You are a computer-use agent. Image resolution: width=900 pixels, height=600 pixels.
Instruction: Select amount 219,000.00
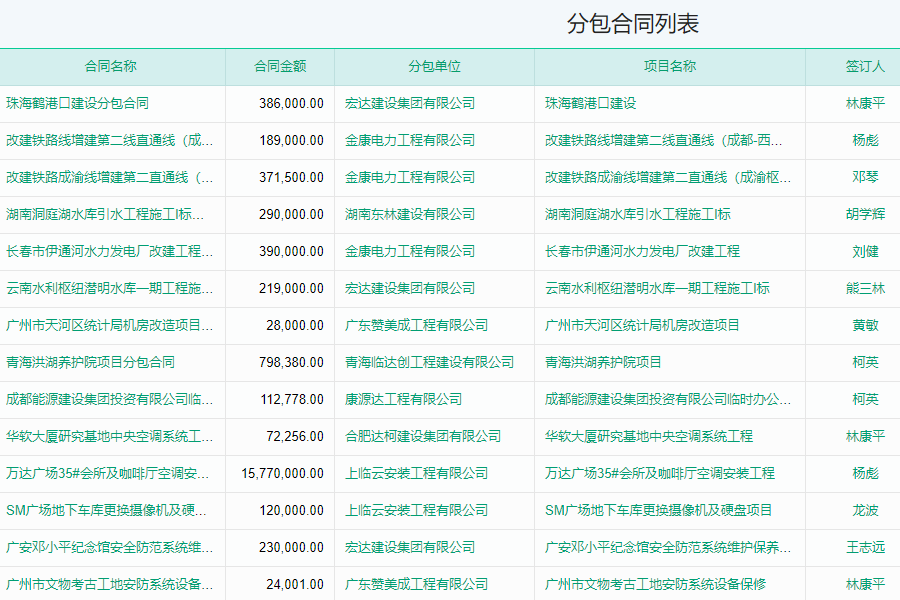pos(291,288)
